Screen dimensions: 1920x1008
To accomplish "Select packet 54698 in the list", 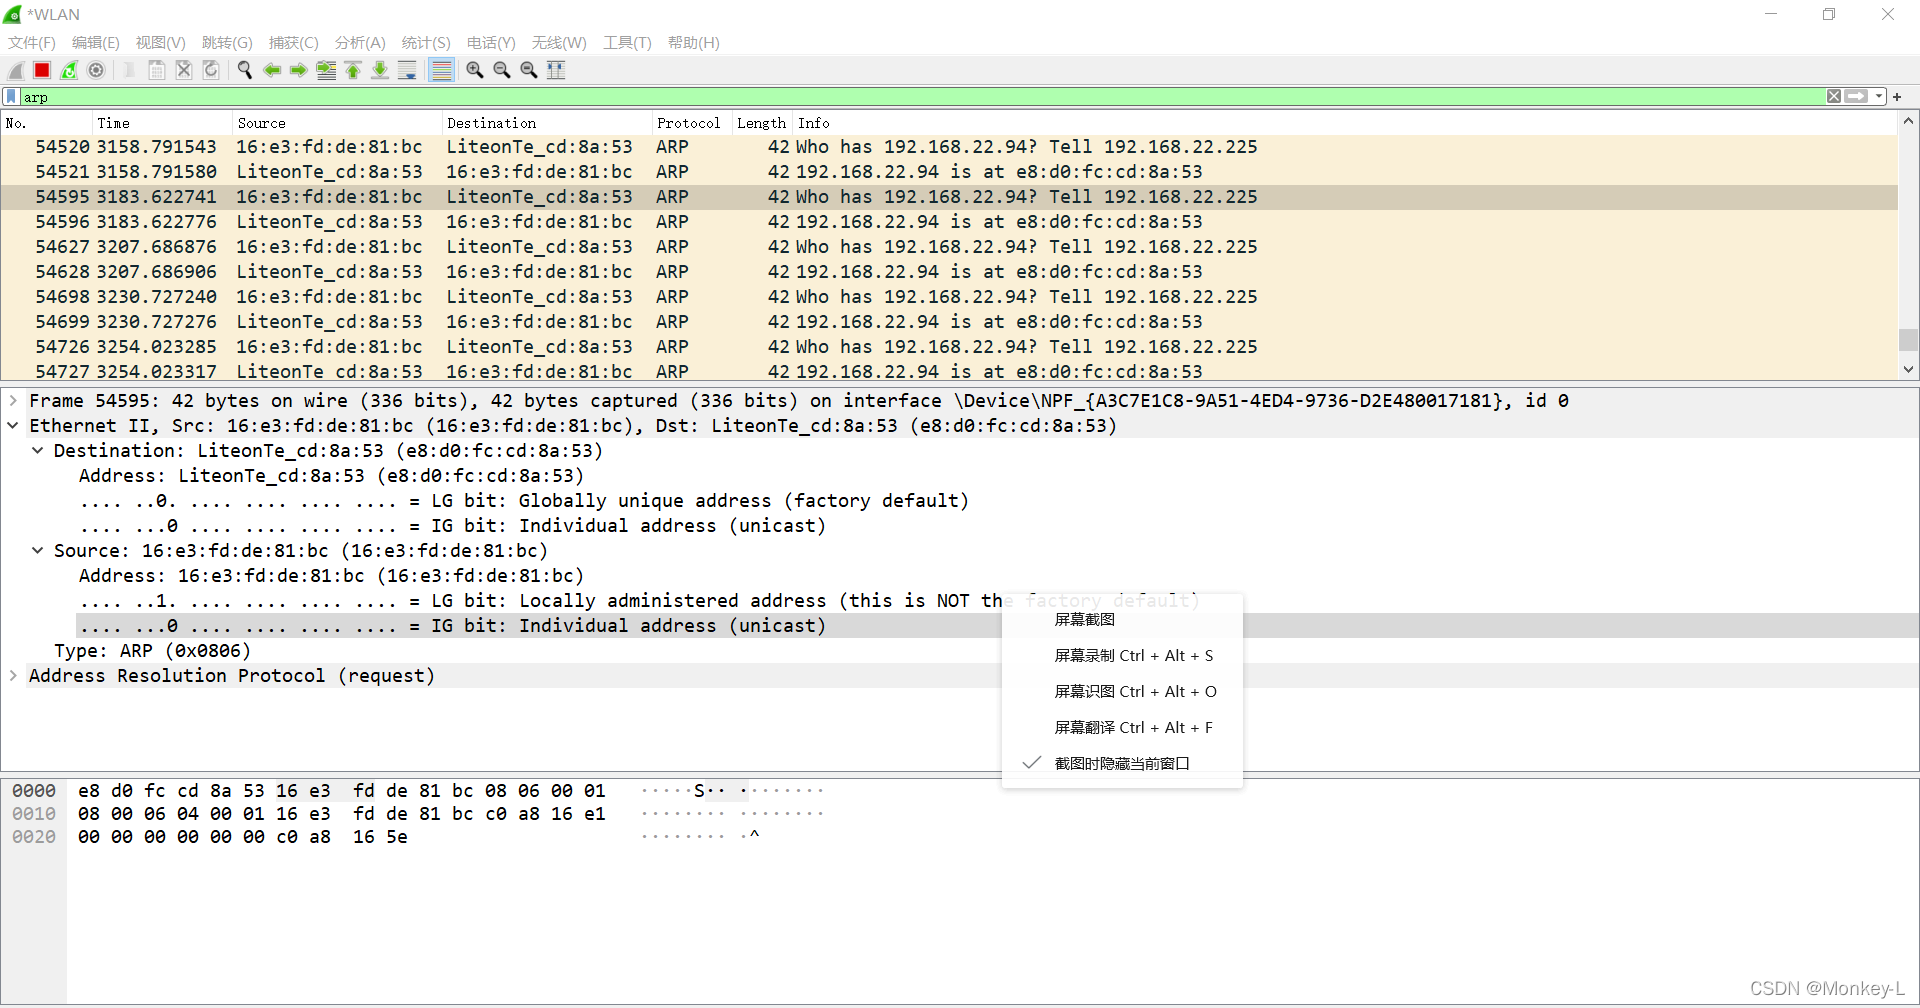I will click(x=949, y=297).
